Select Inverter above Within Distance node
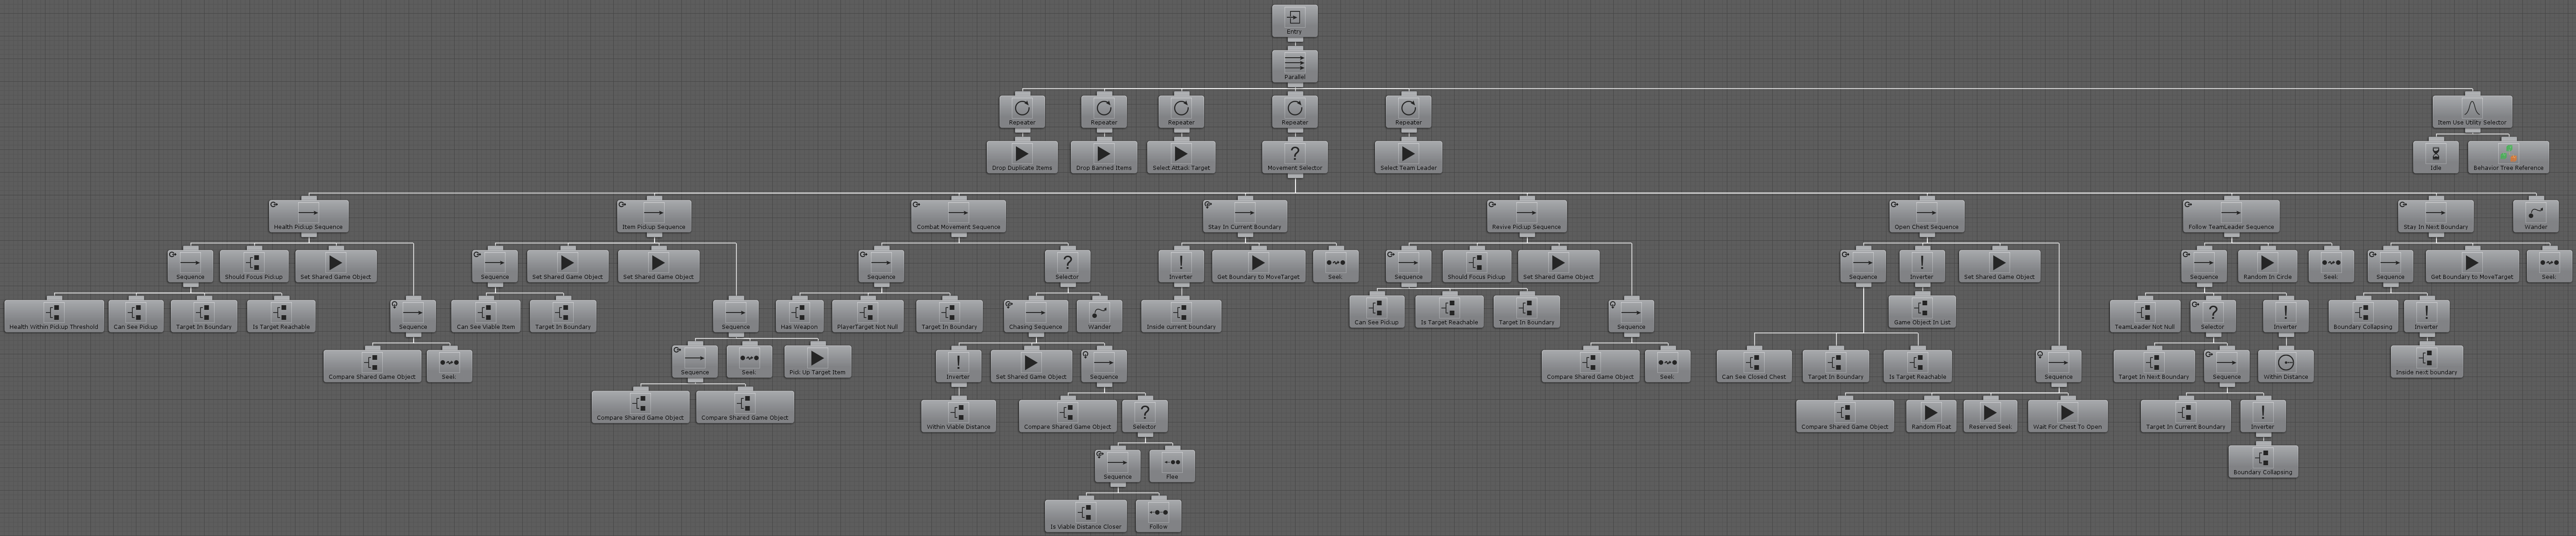This screenshot has height=536, width=2576. (2285, 316)
